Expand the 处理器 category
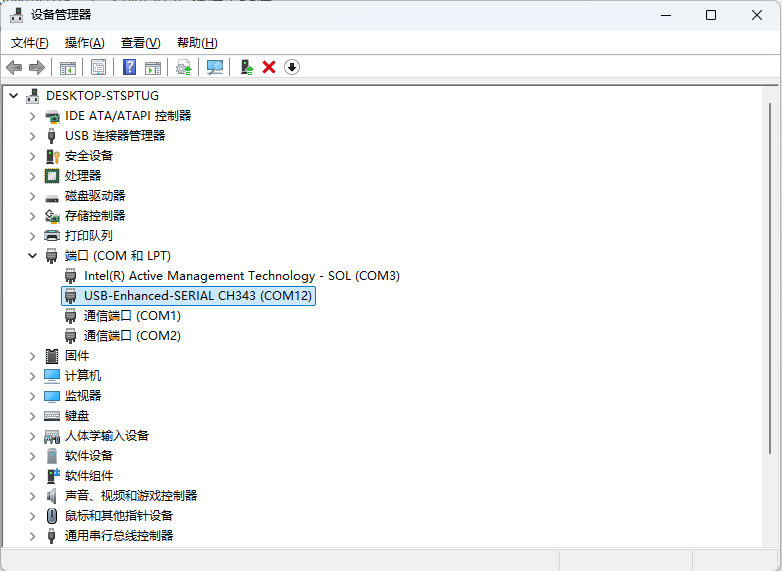The image size is (782, 571). pos(32,176)
